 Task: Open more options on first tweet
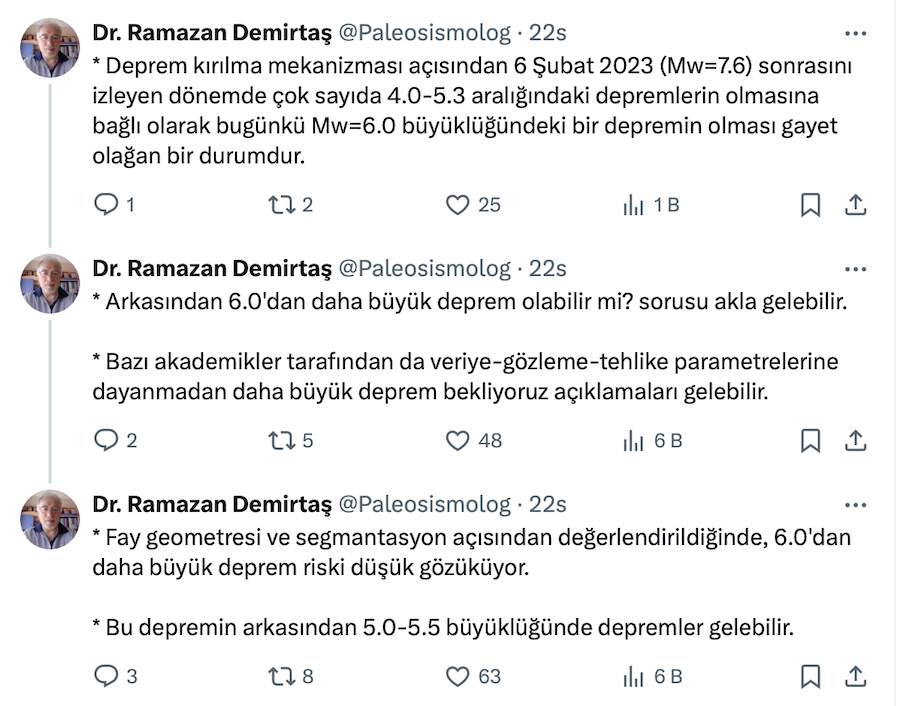point(855,33)
